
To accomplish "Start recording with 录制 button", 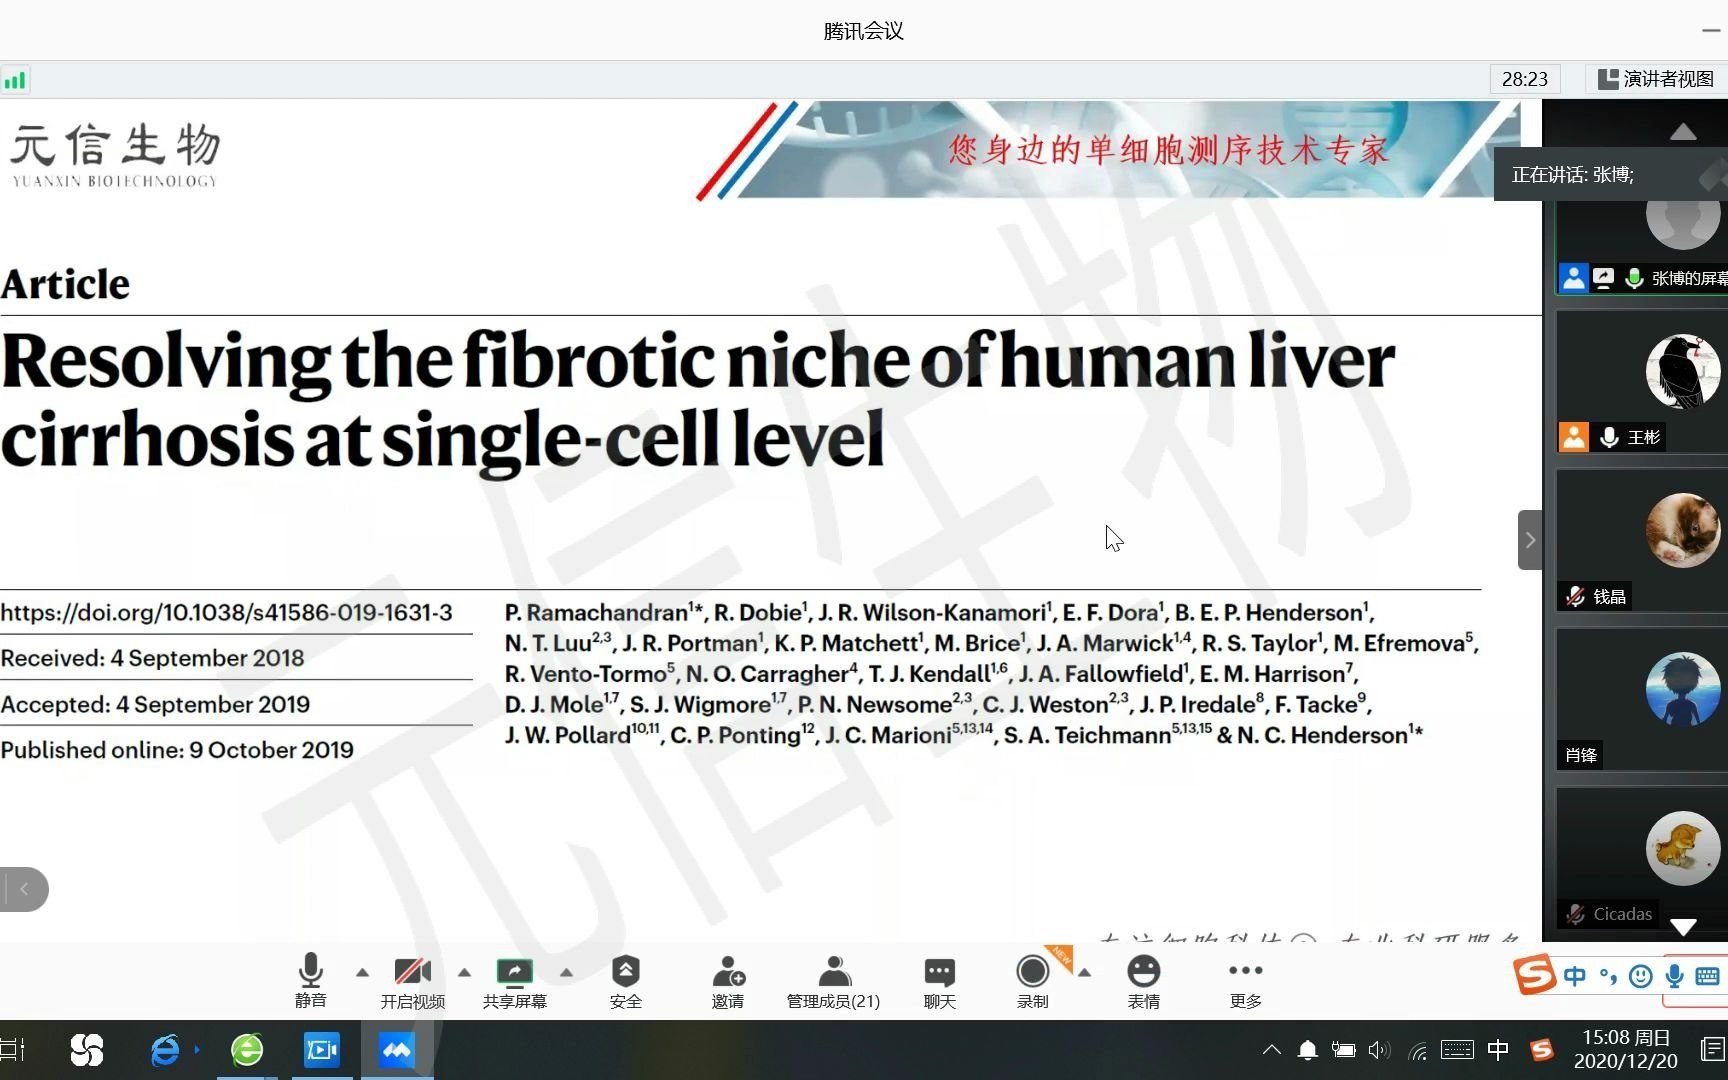I will (x=1032, y=980).
